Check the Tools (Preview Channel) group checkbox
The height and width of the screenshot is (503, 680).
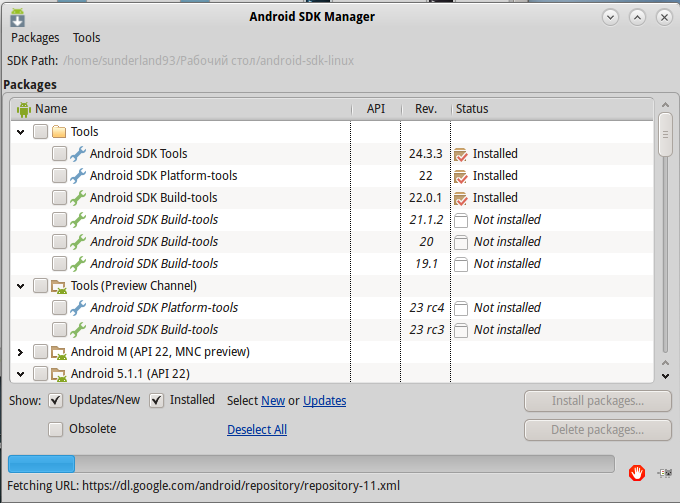pos(40,286)
